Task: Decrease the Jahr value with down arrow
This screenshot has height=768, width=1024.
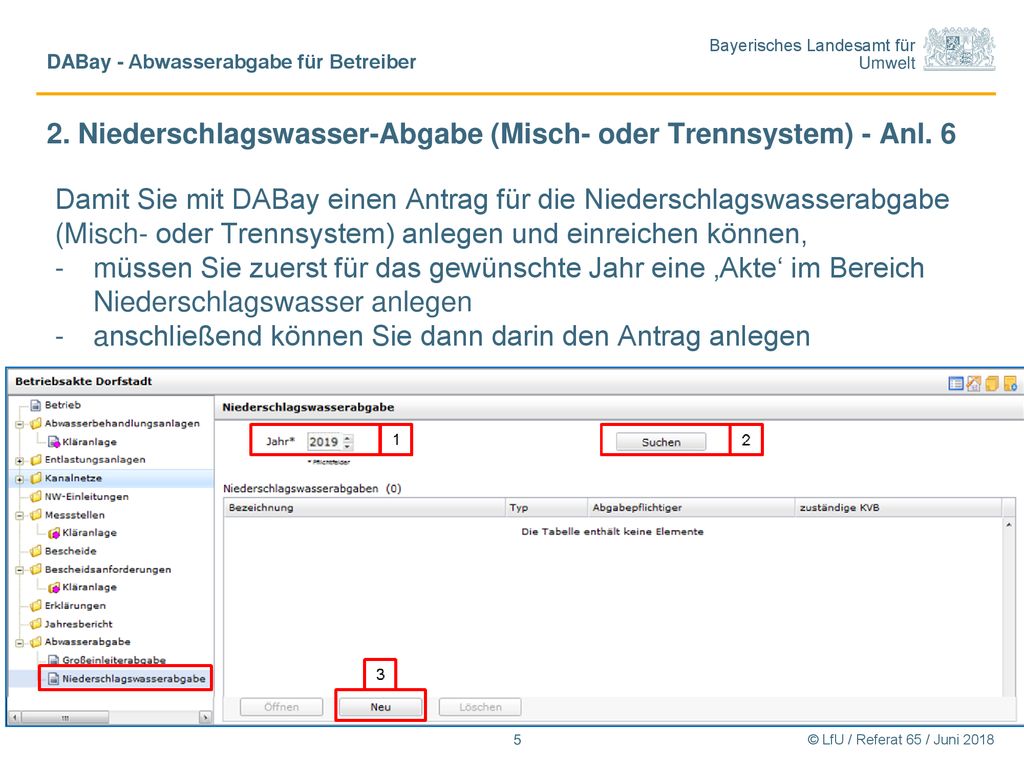Action: point(348,446)
